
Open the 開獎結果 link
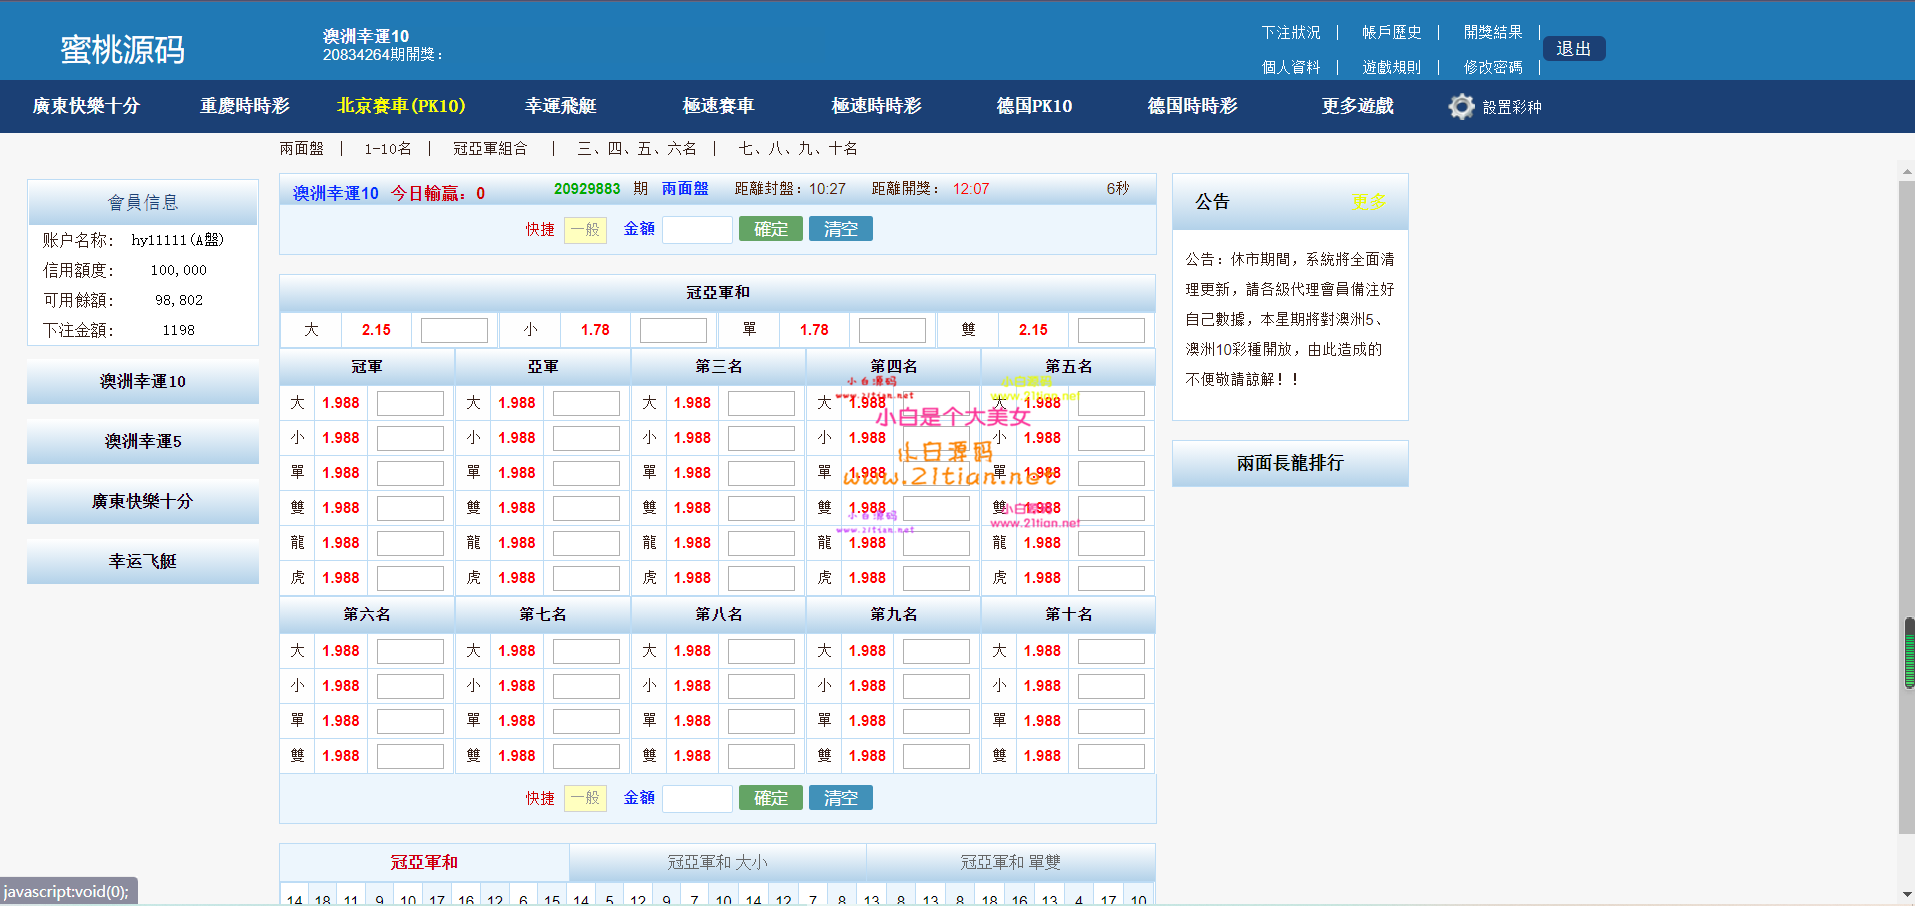point(1492,33)
